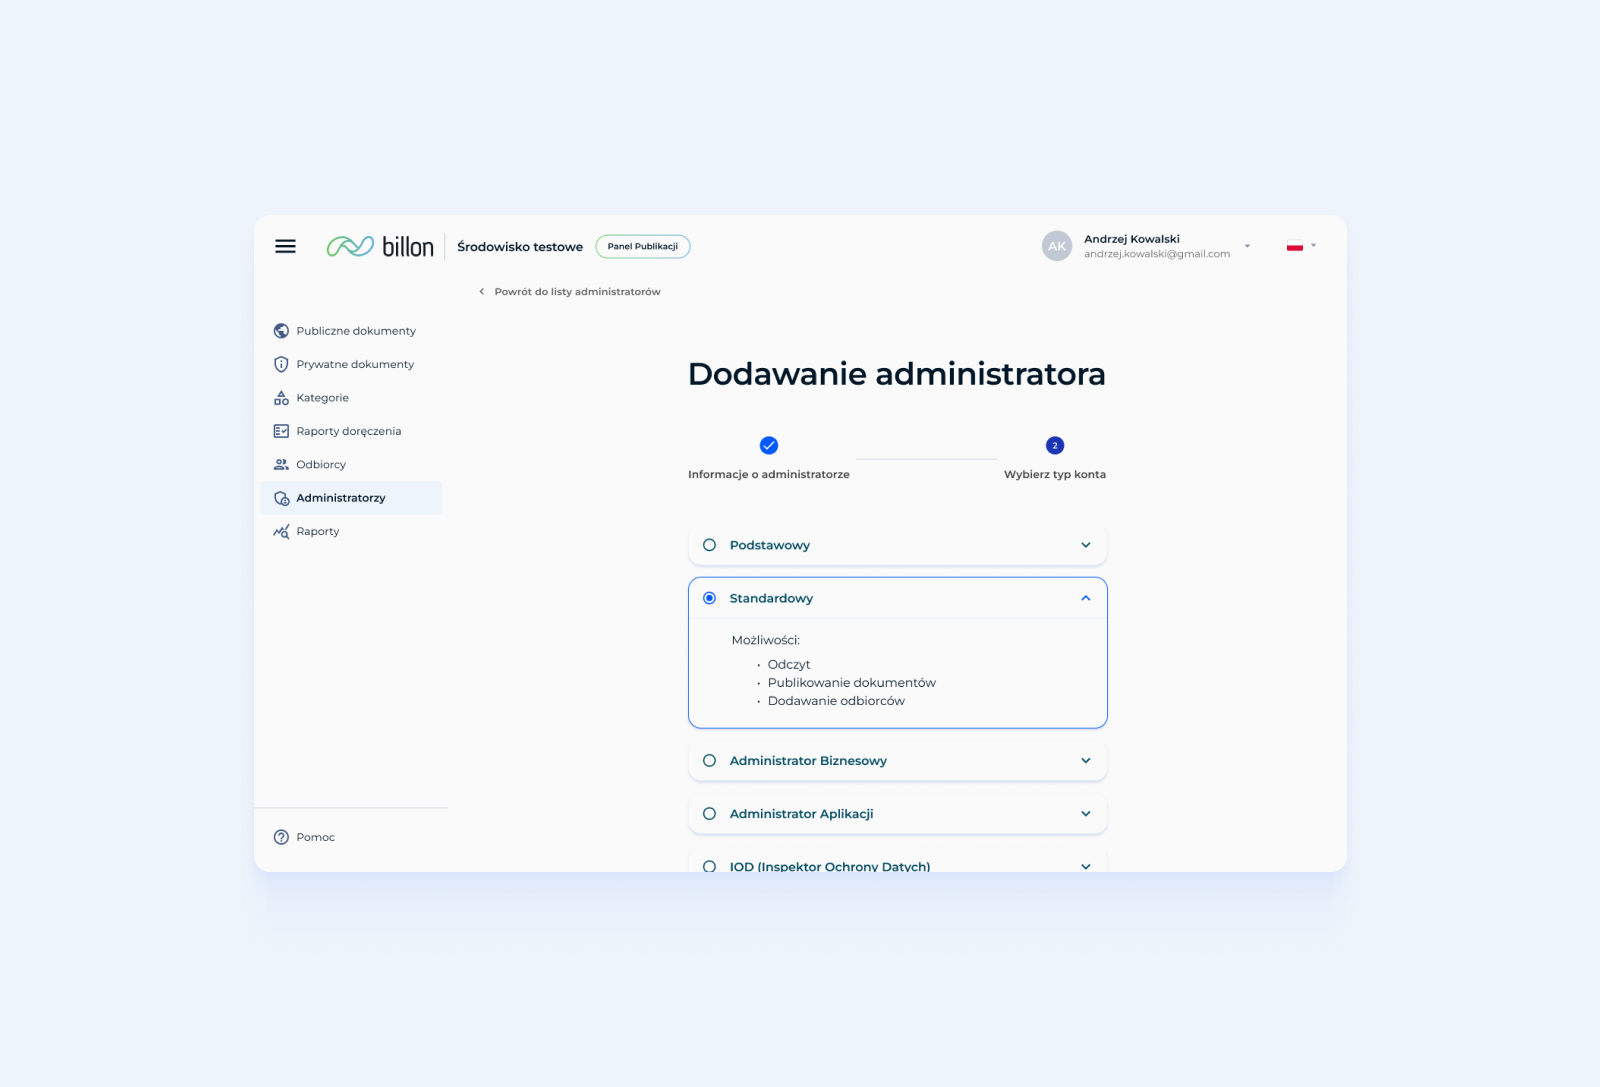Open Raporty doręczenia section
The height and width of the screenshot is (1087, 1600).
click(351, 431)
